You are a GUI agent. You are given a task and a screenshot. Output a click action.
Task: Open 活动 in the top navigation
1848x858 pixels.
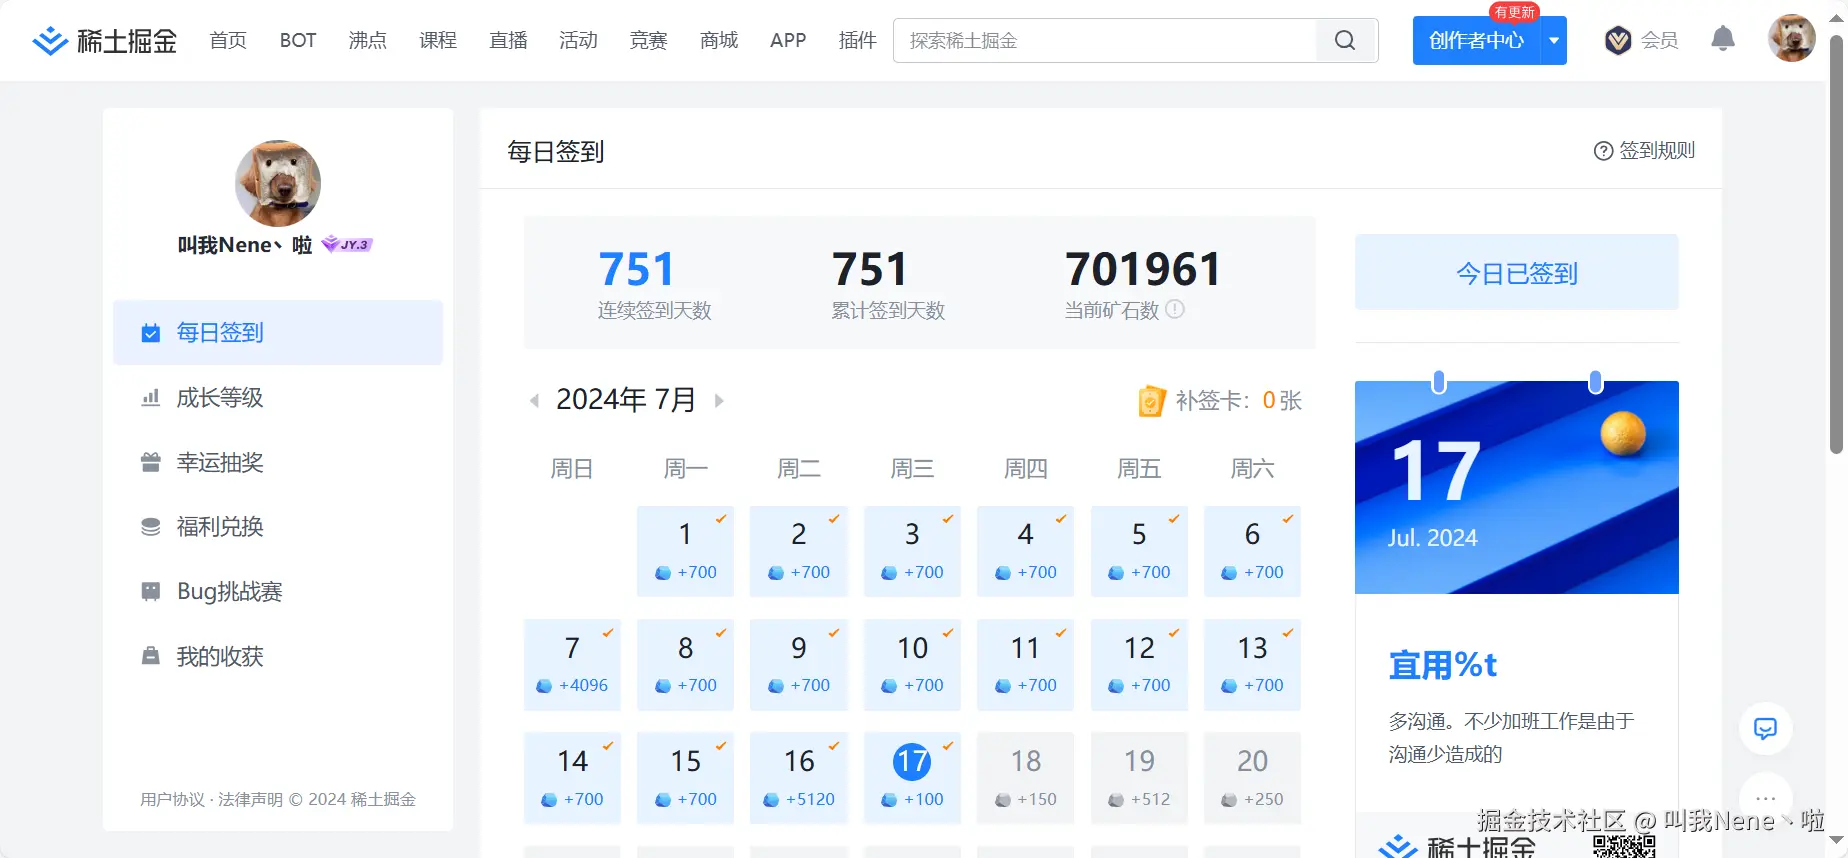[578, 41]
